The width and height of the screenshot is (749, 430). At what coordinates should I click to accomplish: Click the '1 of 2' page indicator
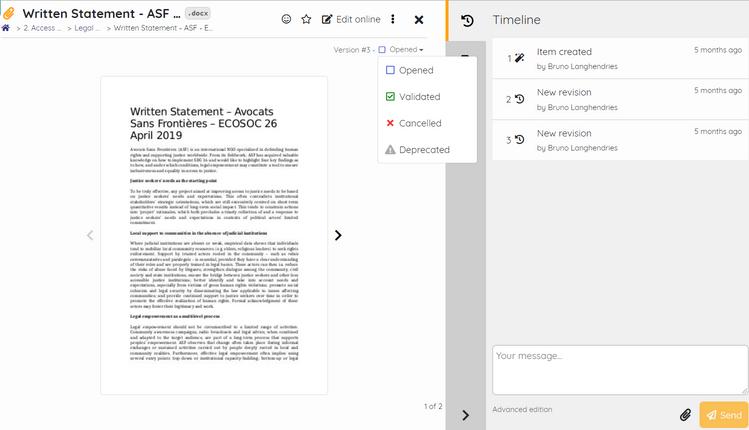coord(433,406)
